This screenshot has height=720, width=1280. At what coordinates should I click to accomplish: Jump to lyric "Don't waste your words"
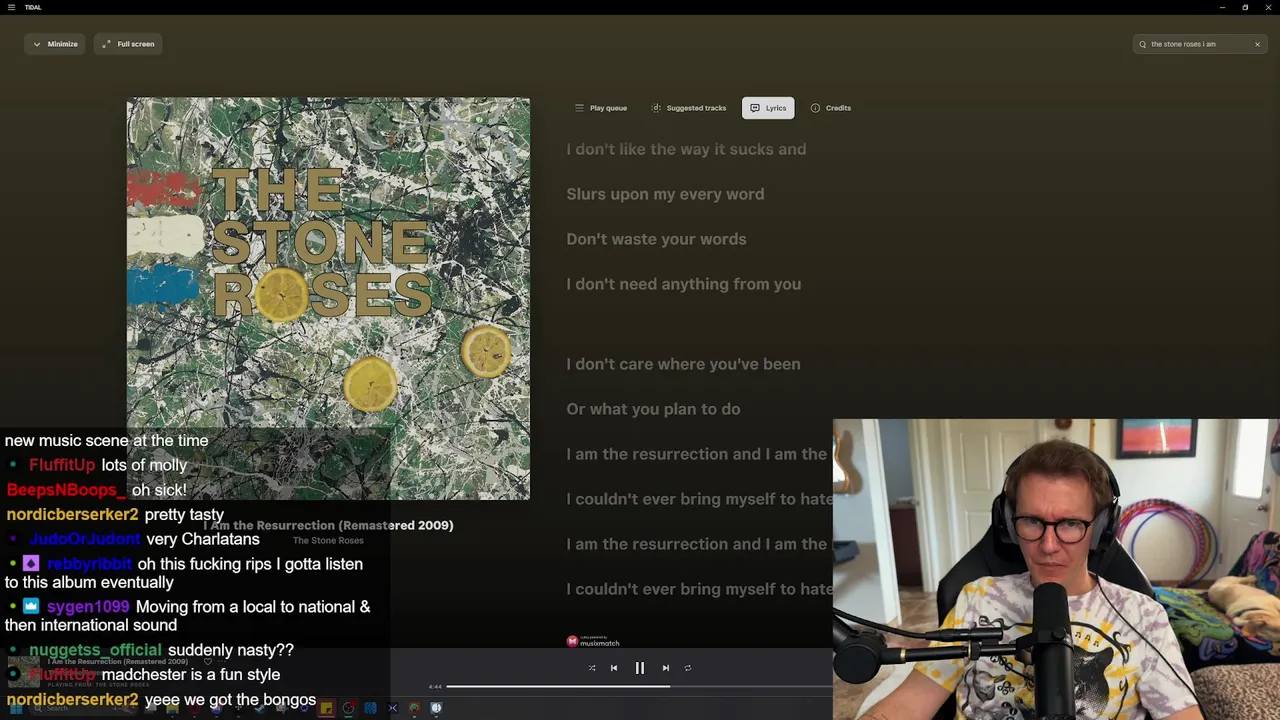656,239
